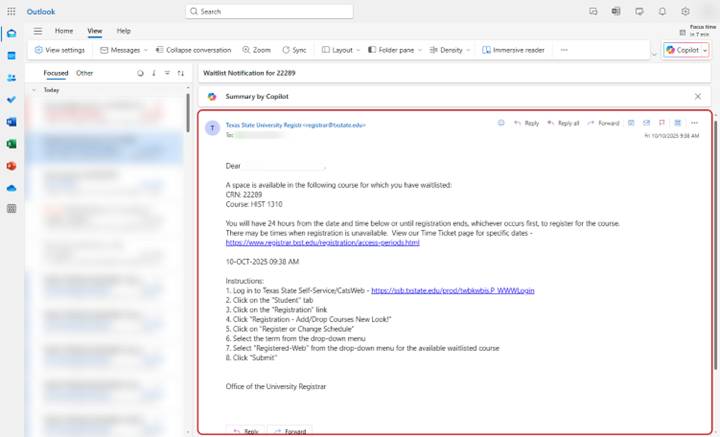Open PowerPoint from the left rail
Screen dimensions: 720x437
tap(11, 166)
